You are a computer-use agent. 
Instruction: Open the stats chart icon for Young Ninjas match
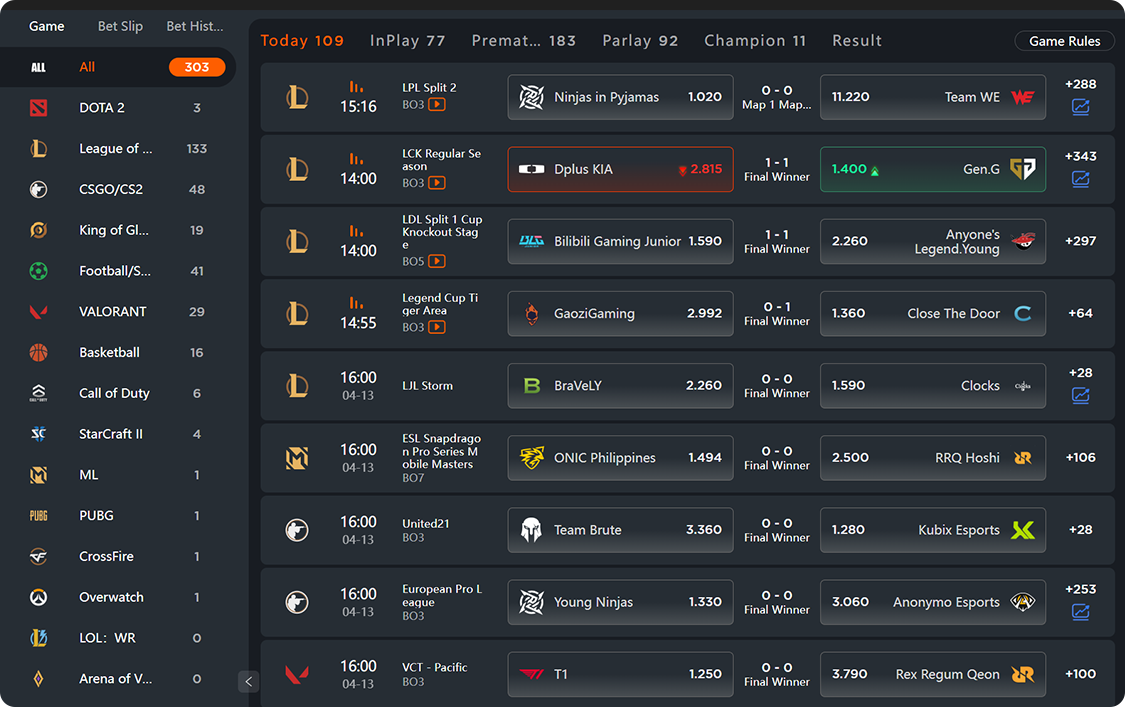1080,612
